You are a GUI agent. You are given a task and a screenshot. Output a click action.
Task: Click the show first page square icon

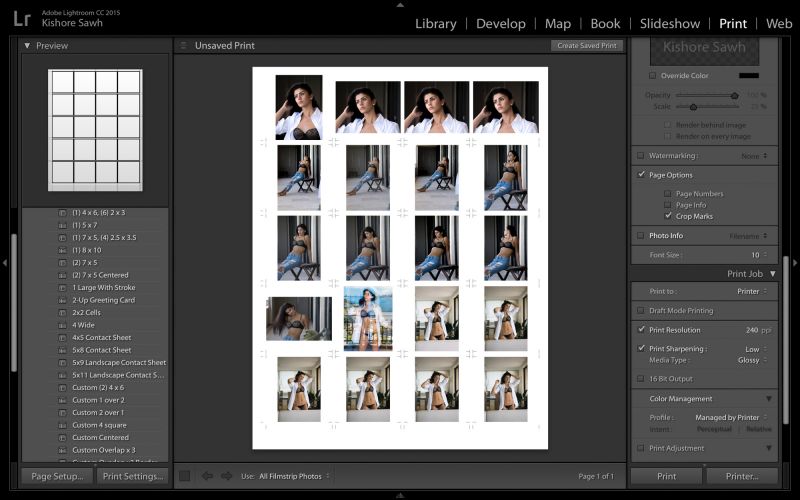click(184, 476)
